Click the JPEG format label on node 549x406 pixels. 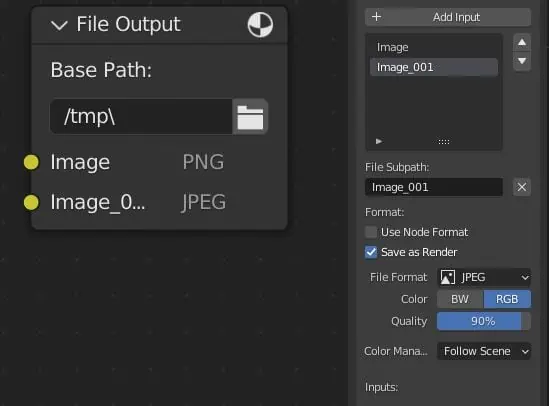pyautogui.click(x=204, y=202)
